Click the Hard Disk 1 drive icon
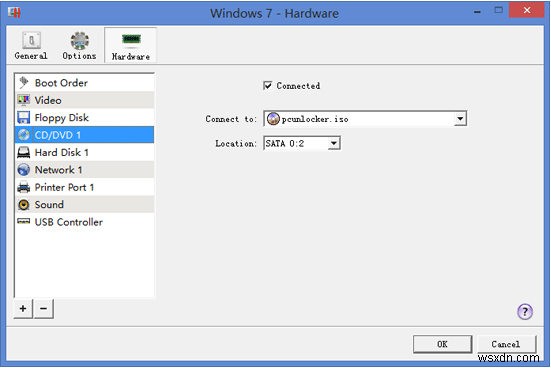Viewport: 551px width, 368px height. [24, 152]
